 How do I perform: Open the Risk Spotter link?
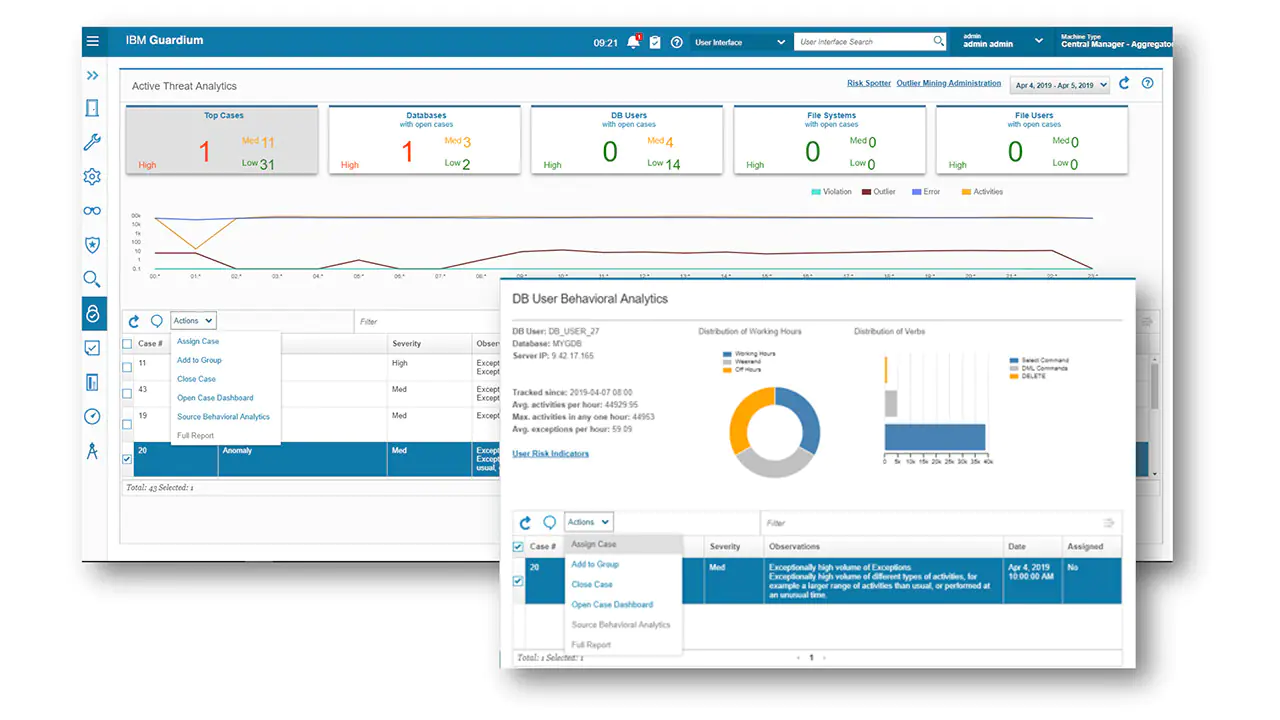point(869,84)
